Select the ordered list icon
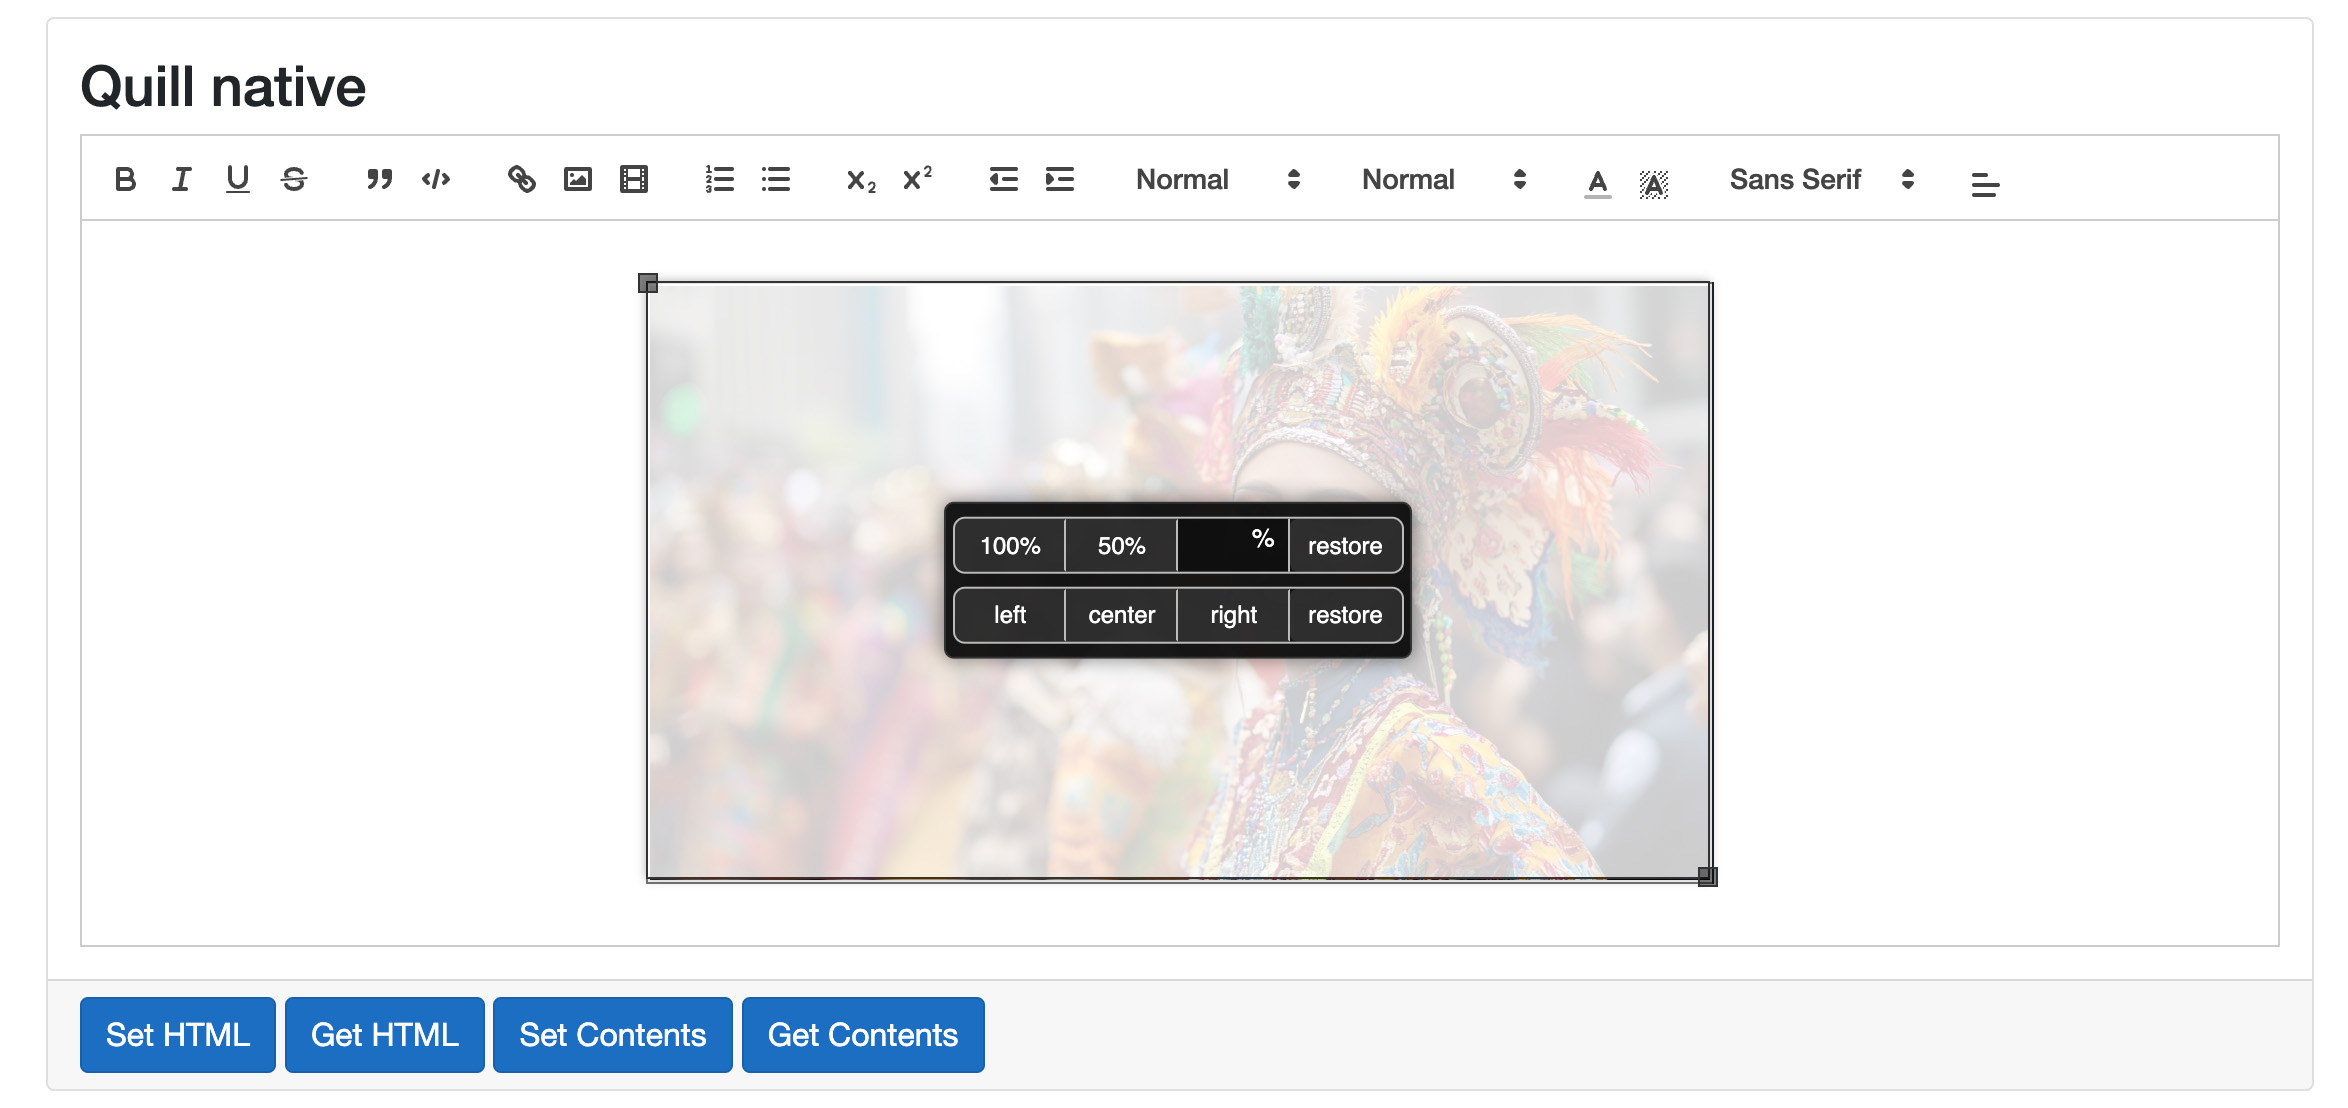Image resolution: width=2348 pixels, height=1108 pixels. [720, 180]
